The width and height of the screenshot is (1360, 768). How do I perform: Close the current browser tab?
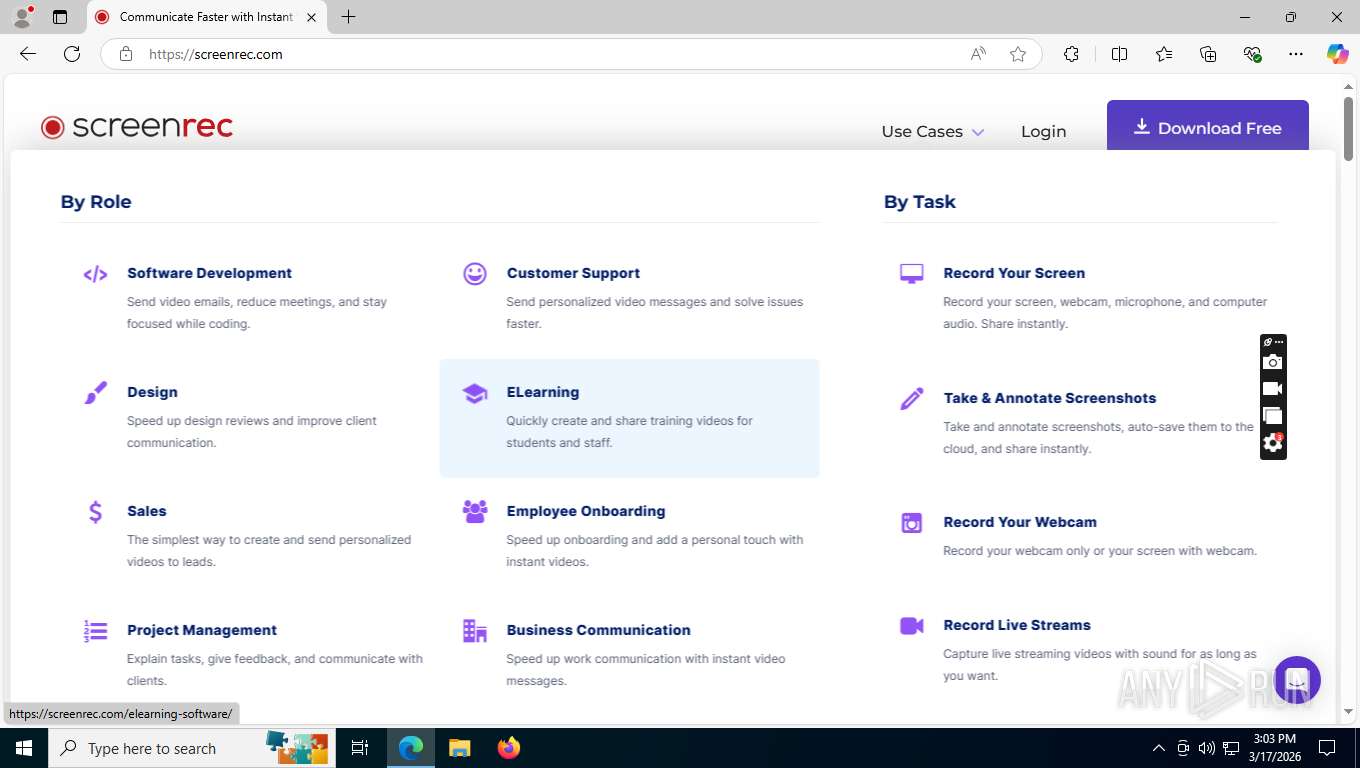click(x=311, y=17)
